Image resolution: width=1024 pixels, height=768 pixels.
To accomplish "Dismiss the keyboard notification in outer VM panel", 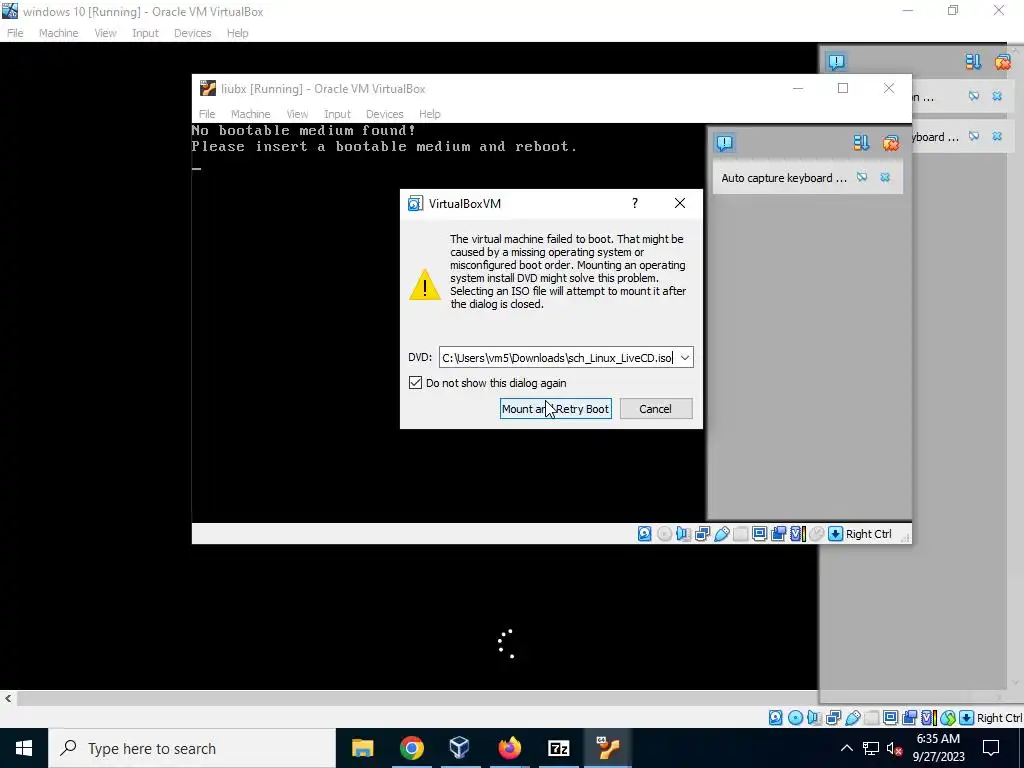I will coord(997,136).
